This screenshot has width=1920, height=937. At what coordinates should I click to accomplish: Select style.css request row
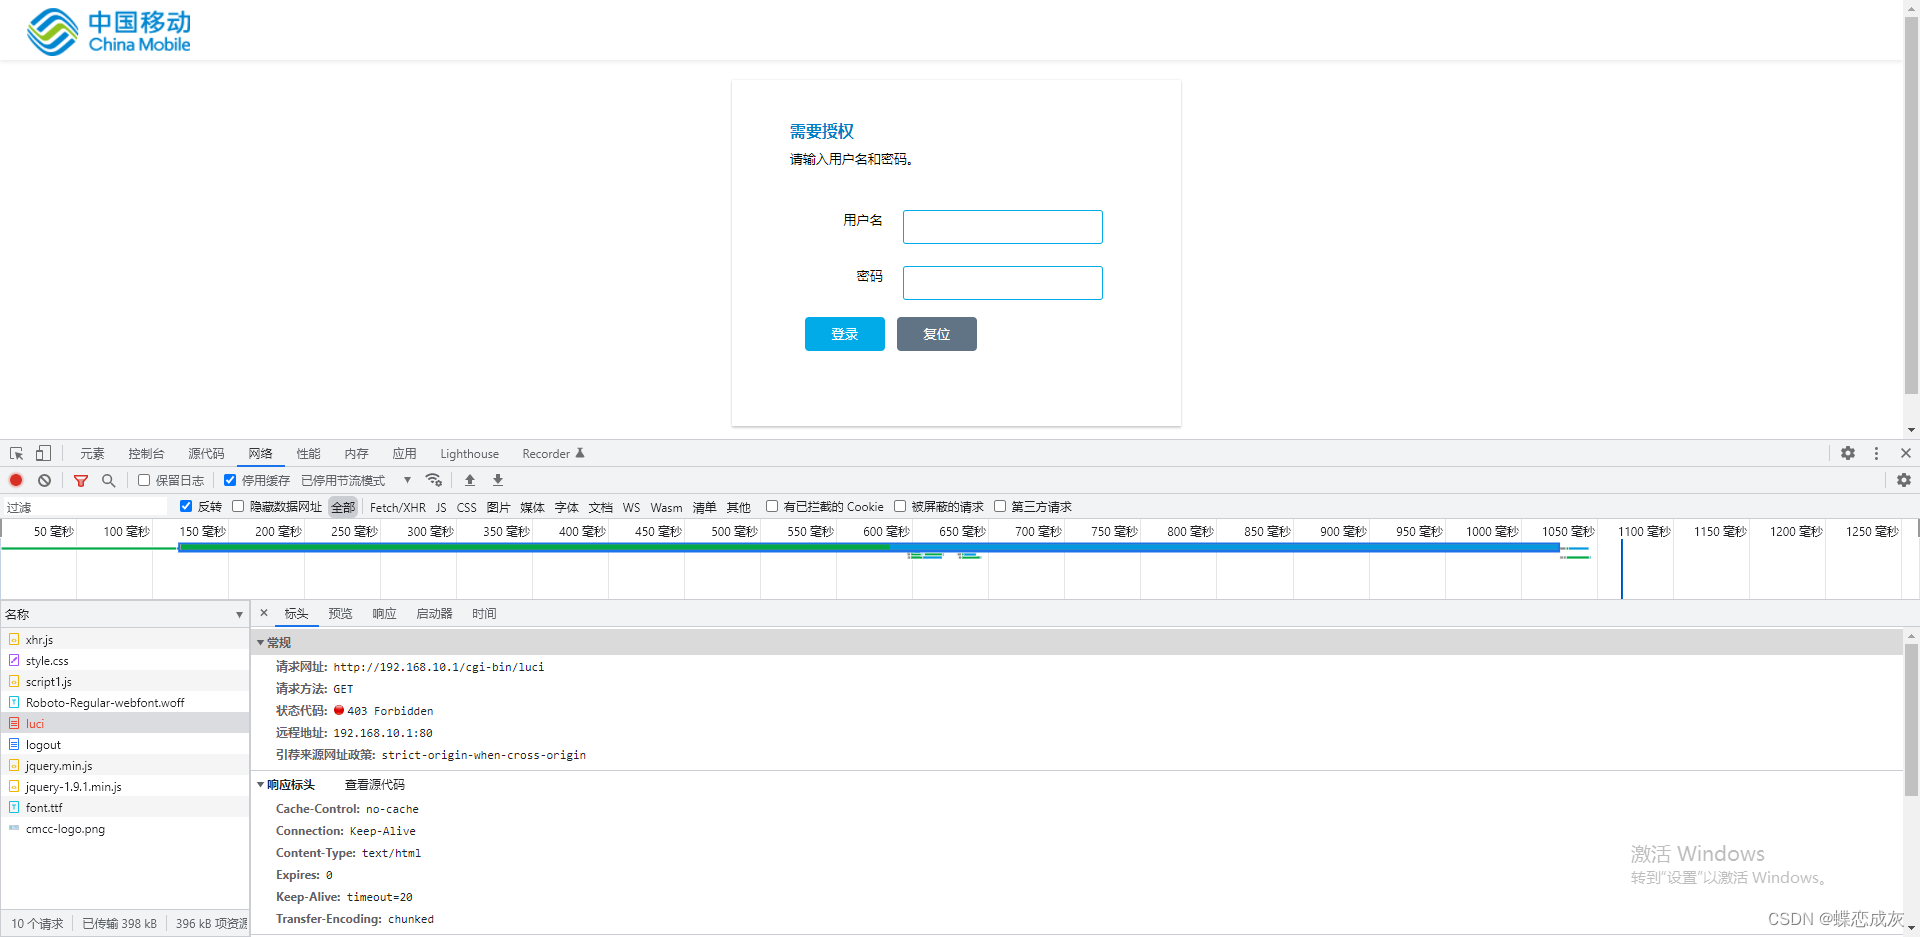click(x=125, y=660)
